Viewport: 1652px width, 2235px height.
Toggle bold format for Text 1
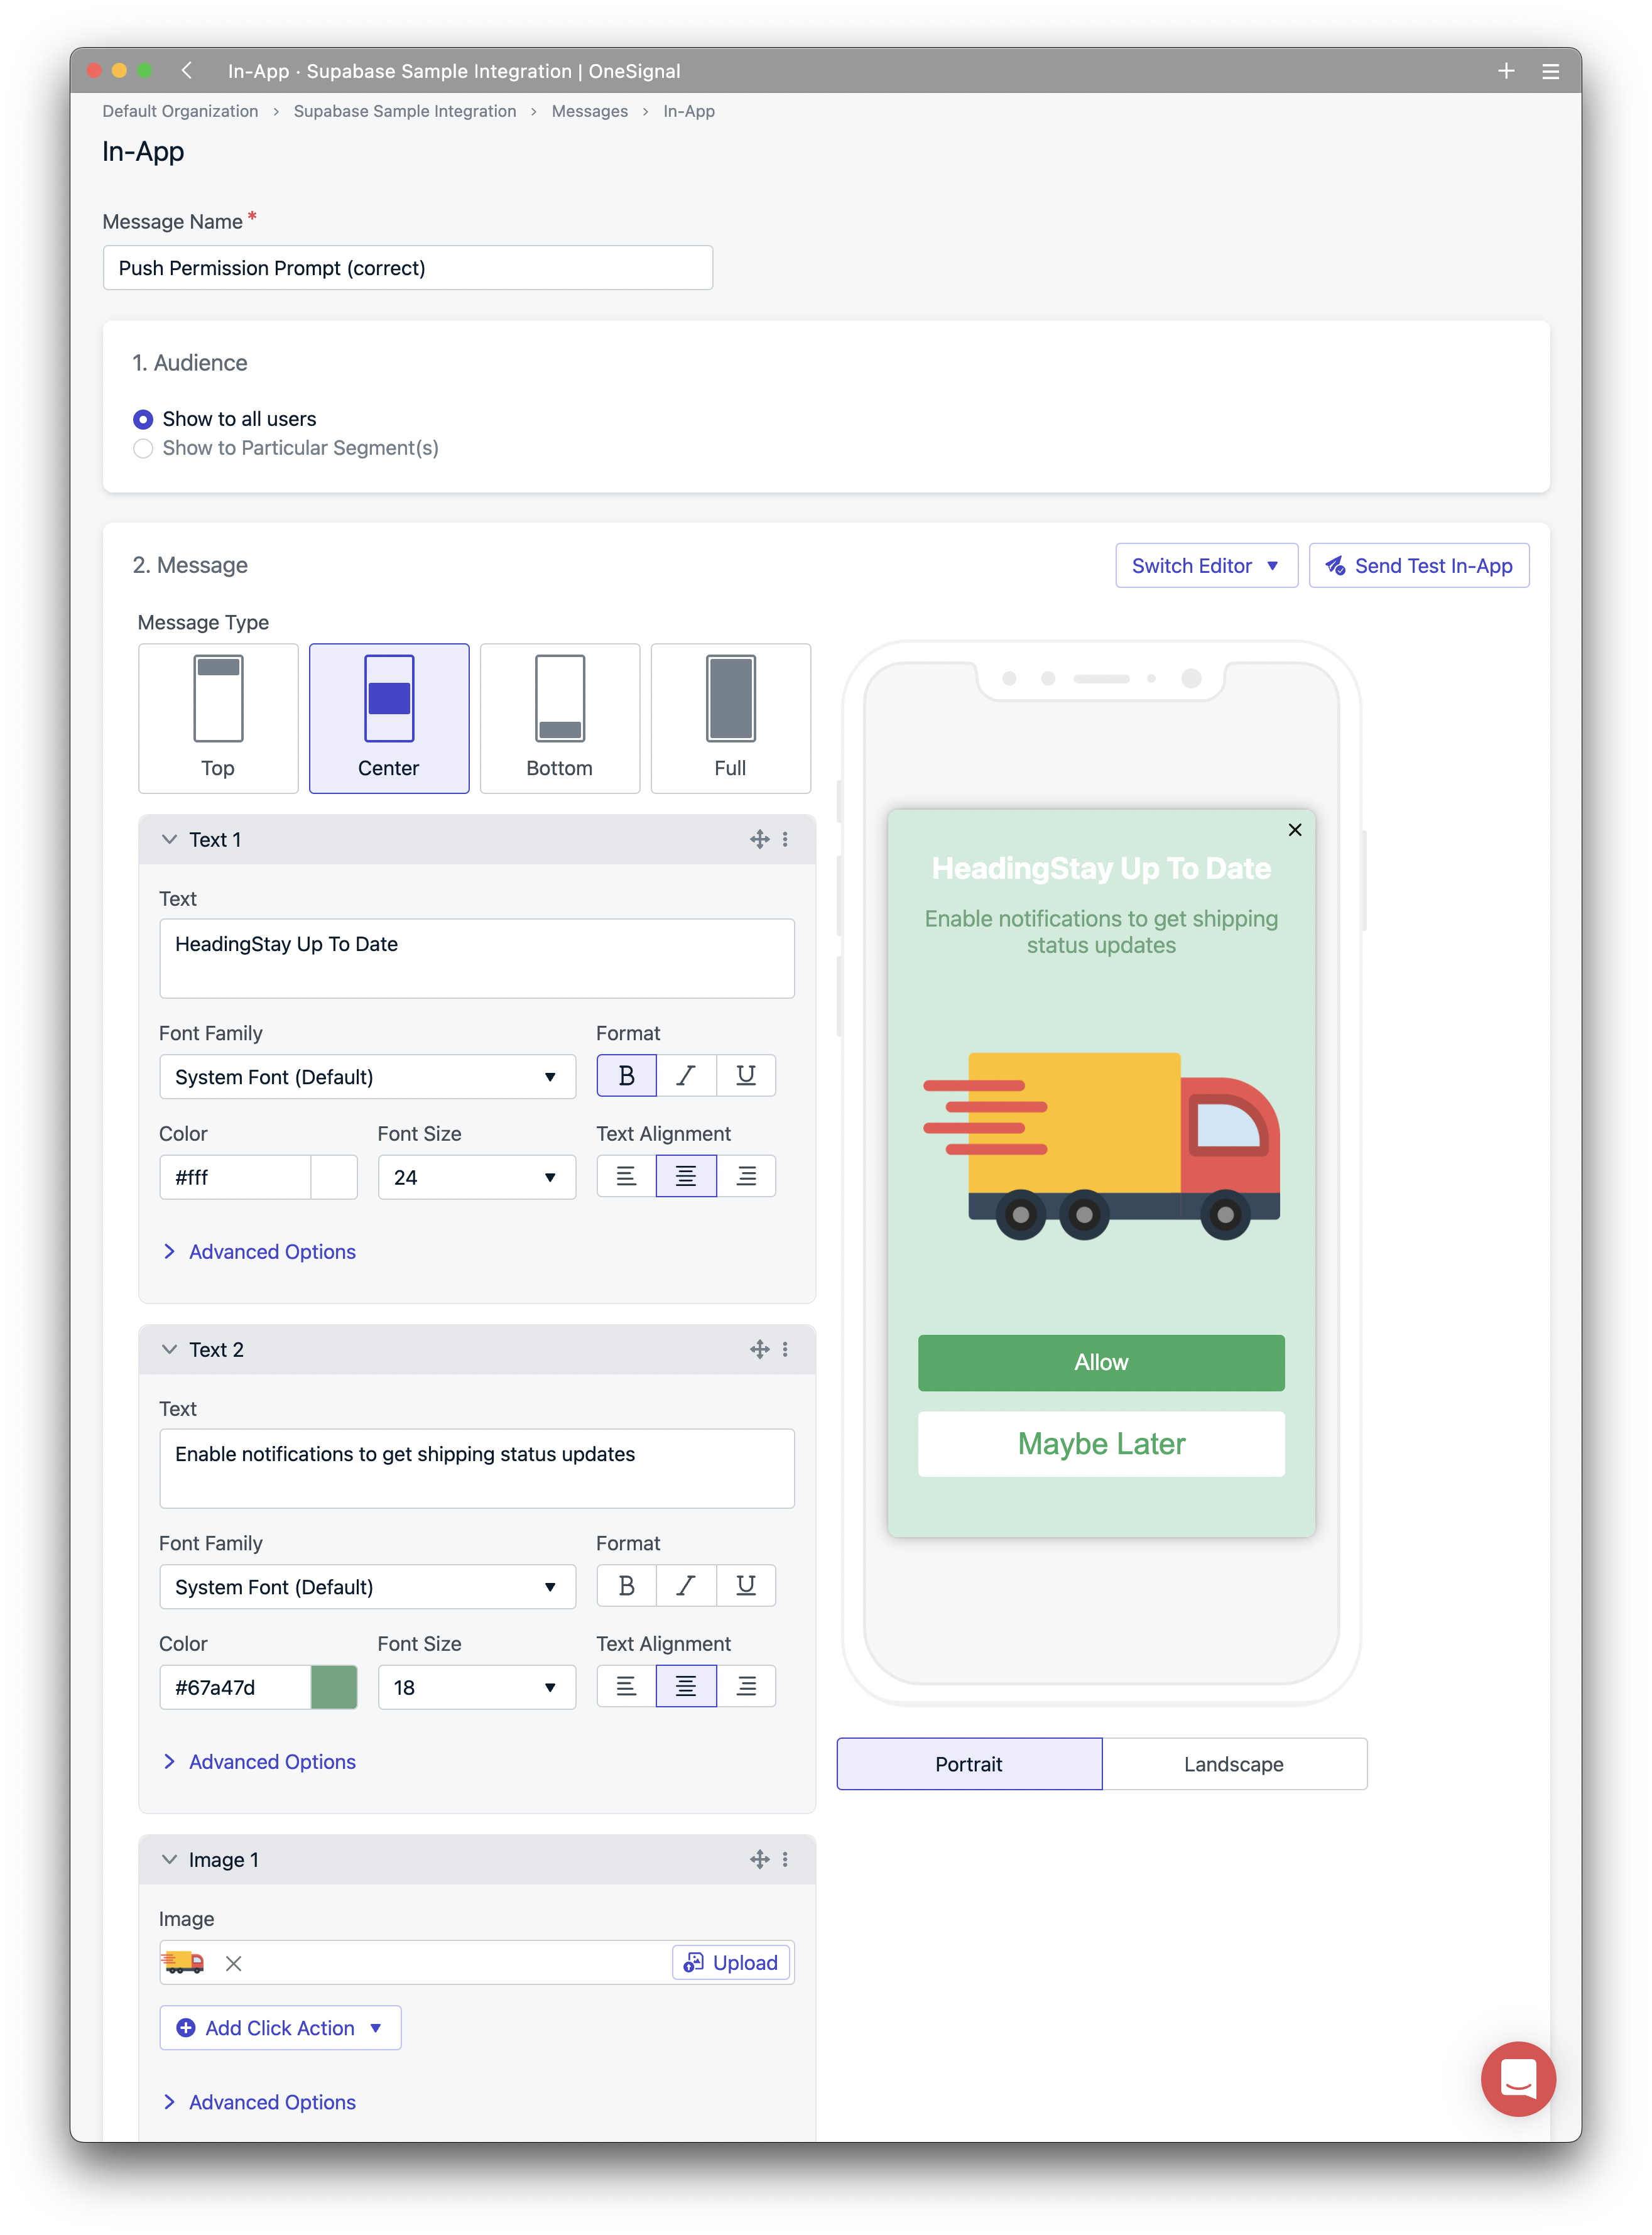626,1076
